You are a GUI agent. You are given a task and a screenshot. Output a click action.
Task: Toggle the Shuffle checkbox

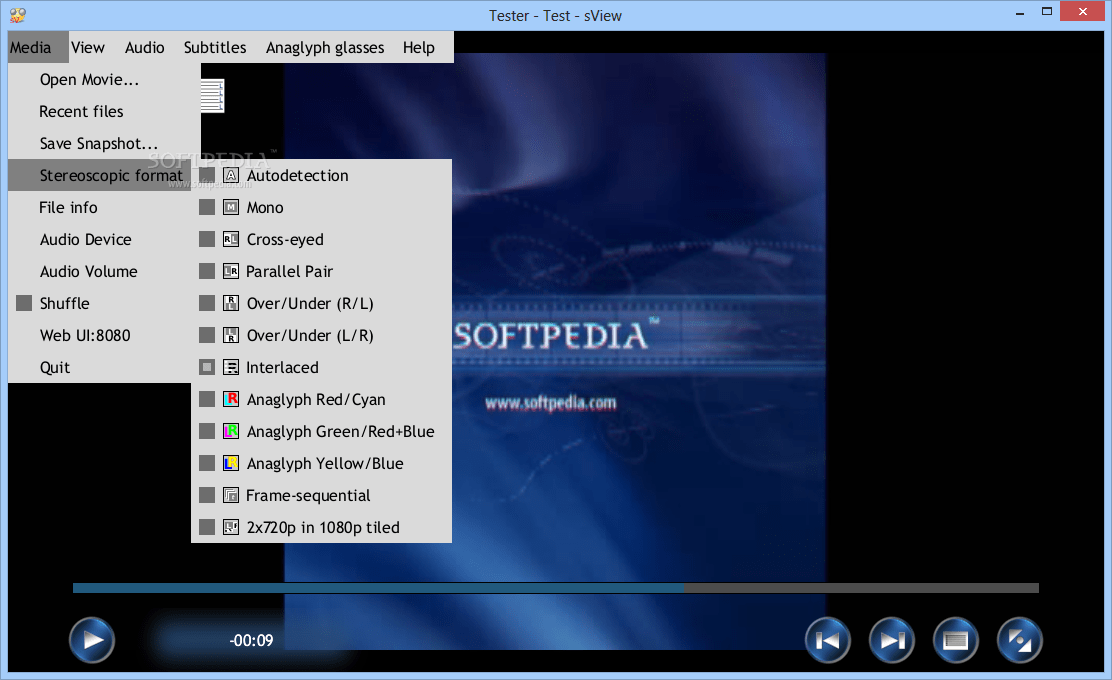coord(24,303)
